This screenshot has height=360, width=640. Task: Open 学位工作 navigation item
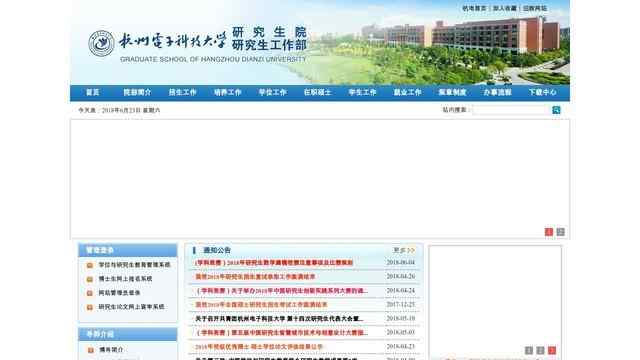[x=272, y=93]
